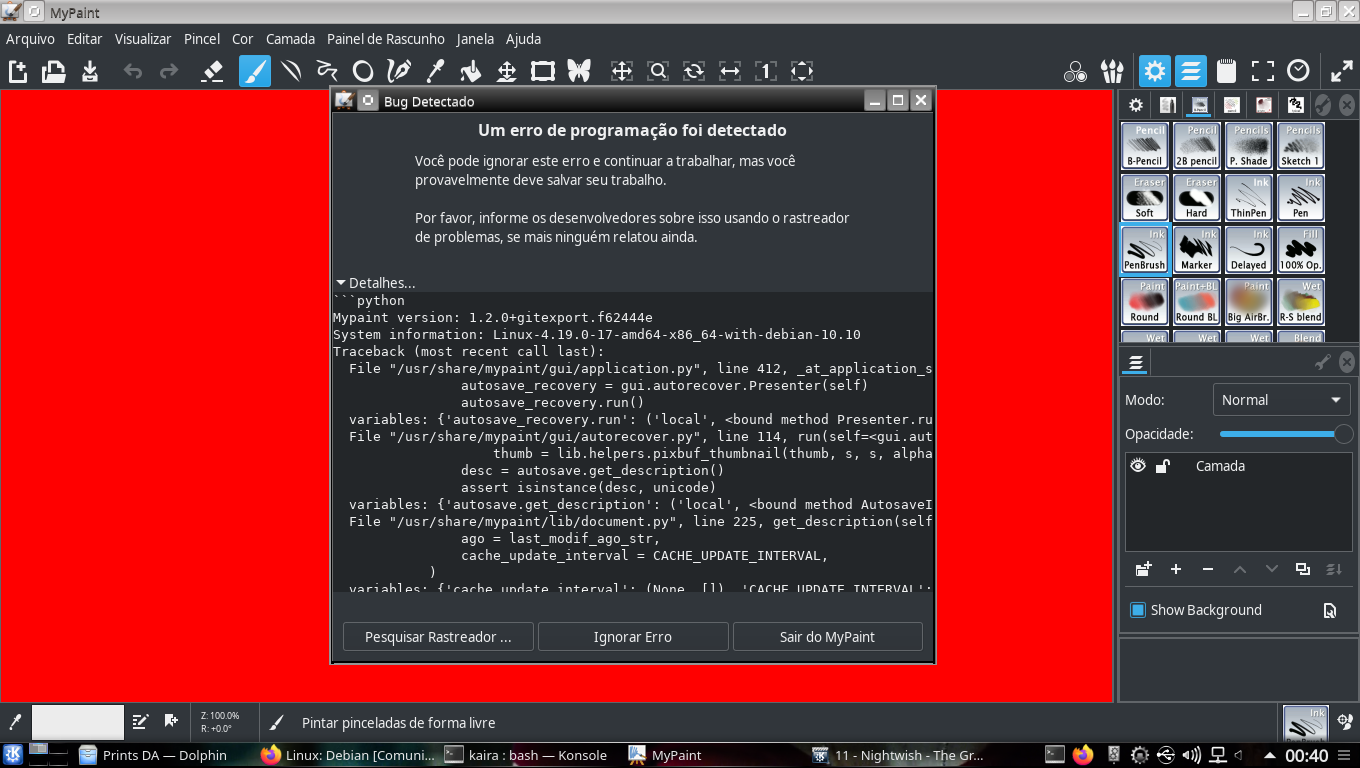
Task: Open the Modo Normal dropdown
Action: 1281,400
